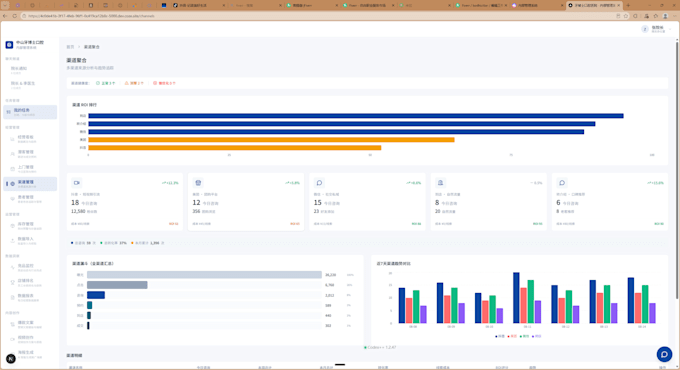Close the active browser tab
The width and height of the screenshot is (680, 370).
(x=618, y=5)
